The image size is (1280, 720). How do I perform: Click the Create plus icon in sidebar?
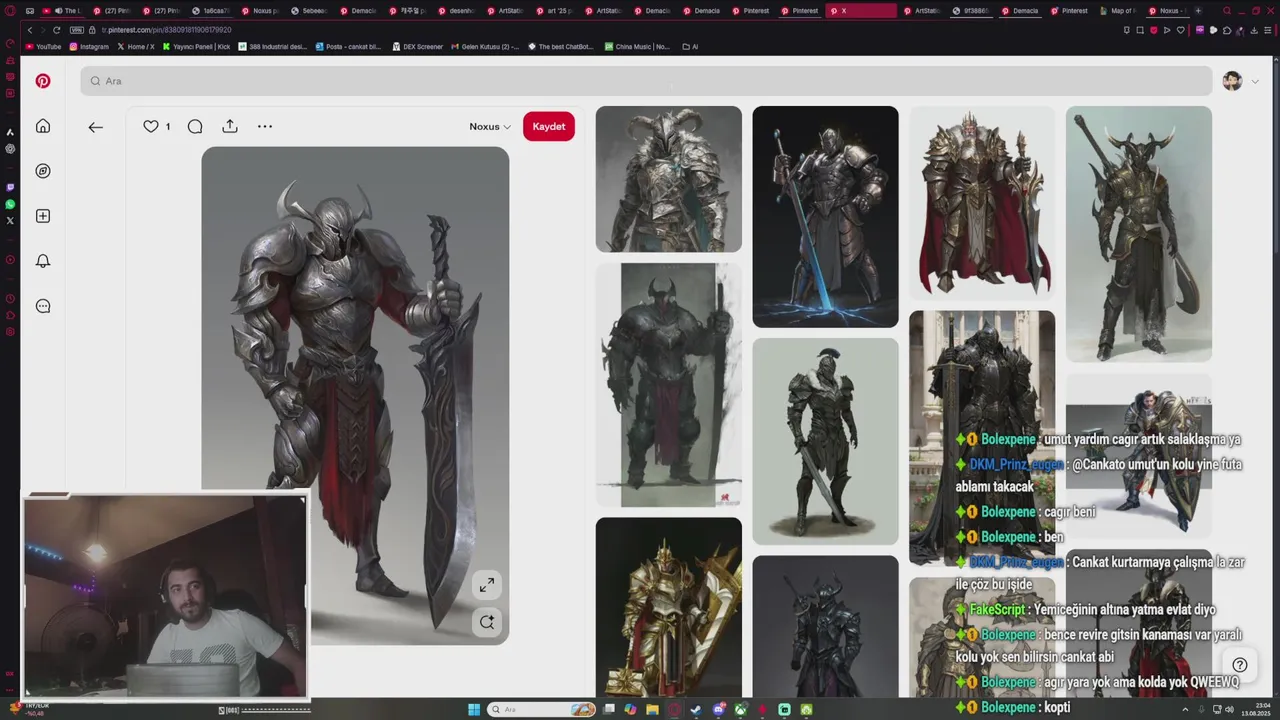point(43,216)
